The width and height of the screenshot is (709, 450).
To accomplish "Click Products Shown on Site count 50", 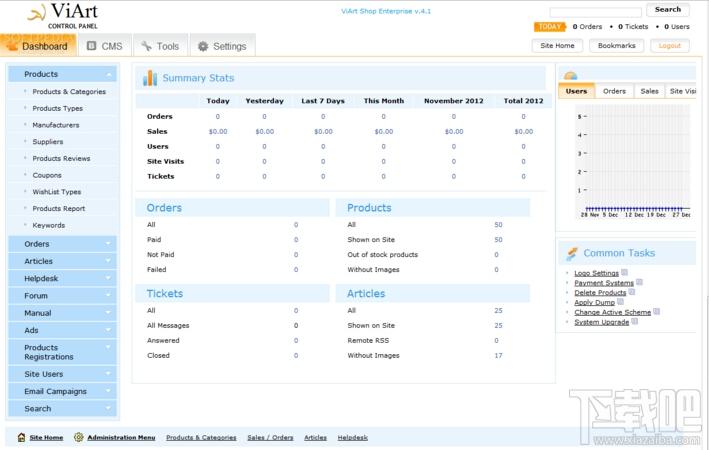I will pyautogui.click(x=498, y=240).
